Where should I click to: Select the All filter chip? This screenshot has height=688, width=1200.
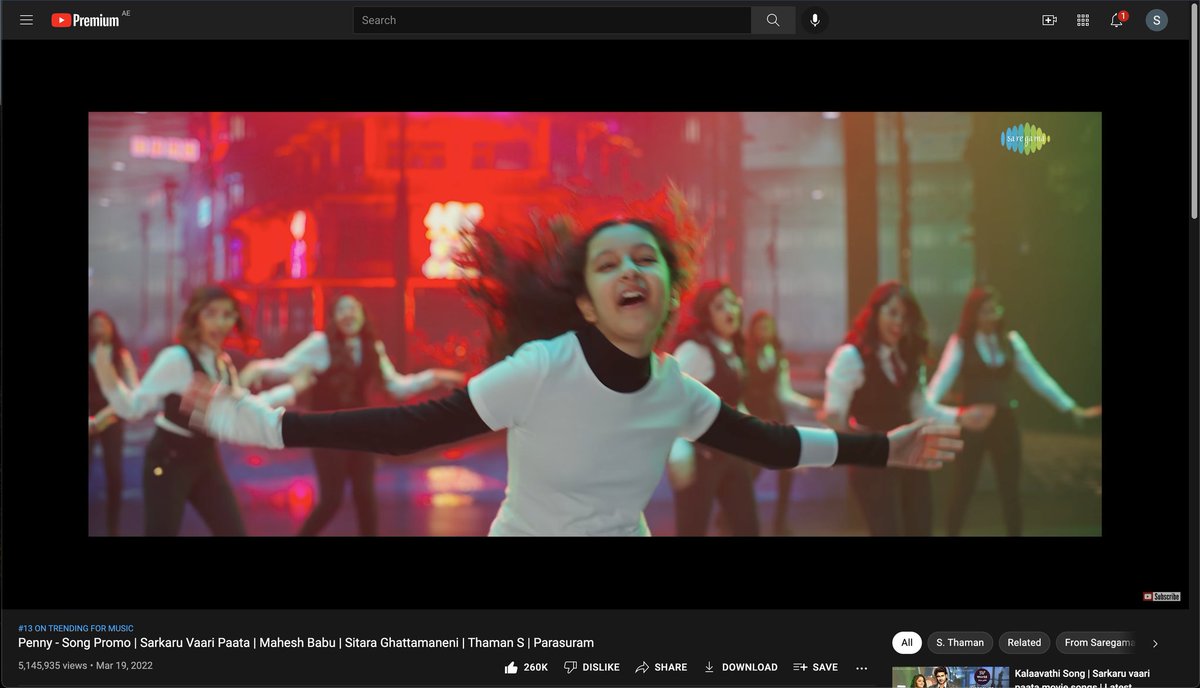[907, 643]
